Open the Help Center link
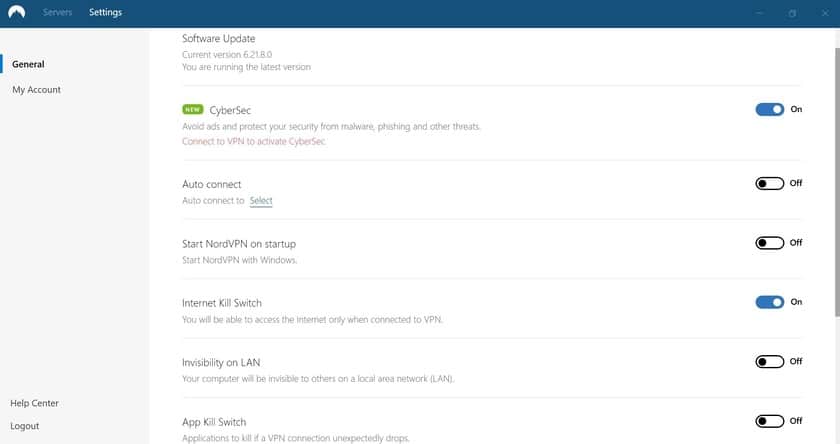This screenshot has width=840, height=444. point(34,403)
